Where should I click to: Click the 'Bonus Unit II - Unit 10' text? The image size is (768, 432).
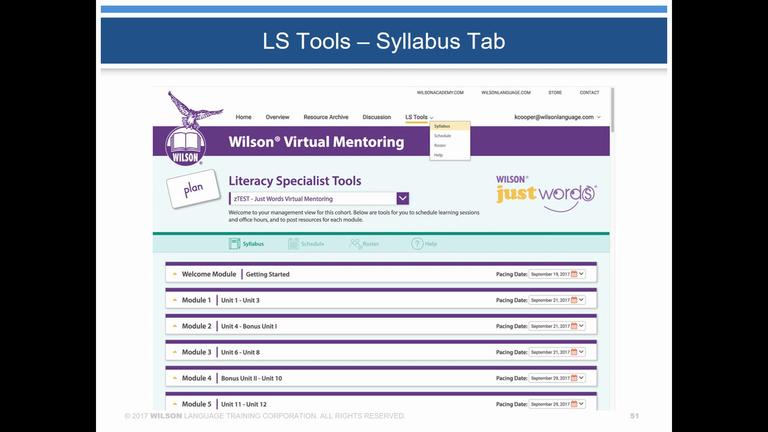point(251,378)
